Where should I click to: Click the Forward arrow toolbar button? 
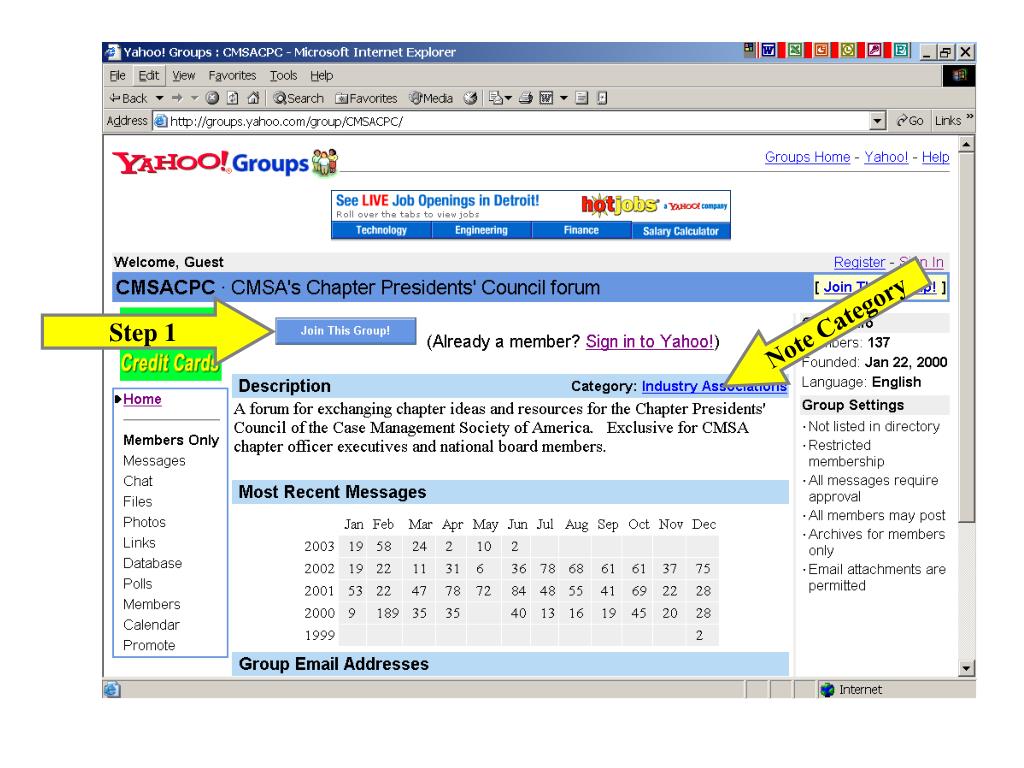click(177, 98)
